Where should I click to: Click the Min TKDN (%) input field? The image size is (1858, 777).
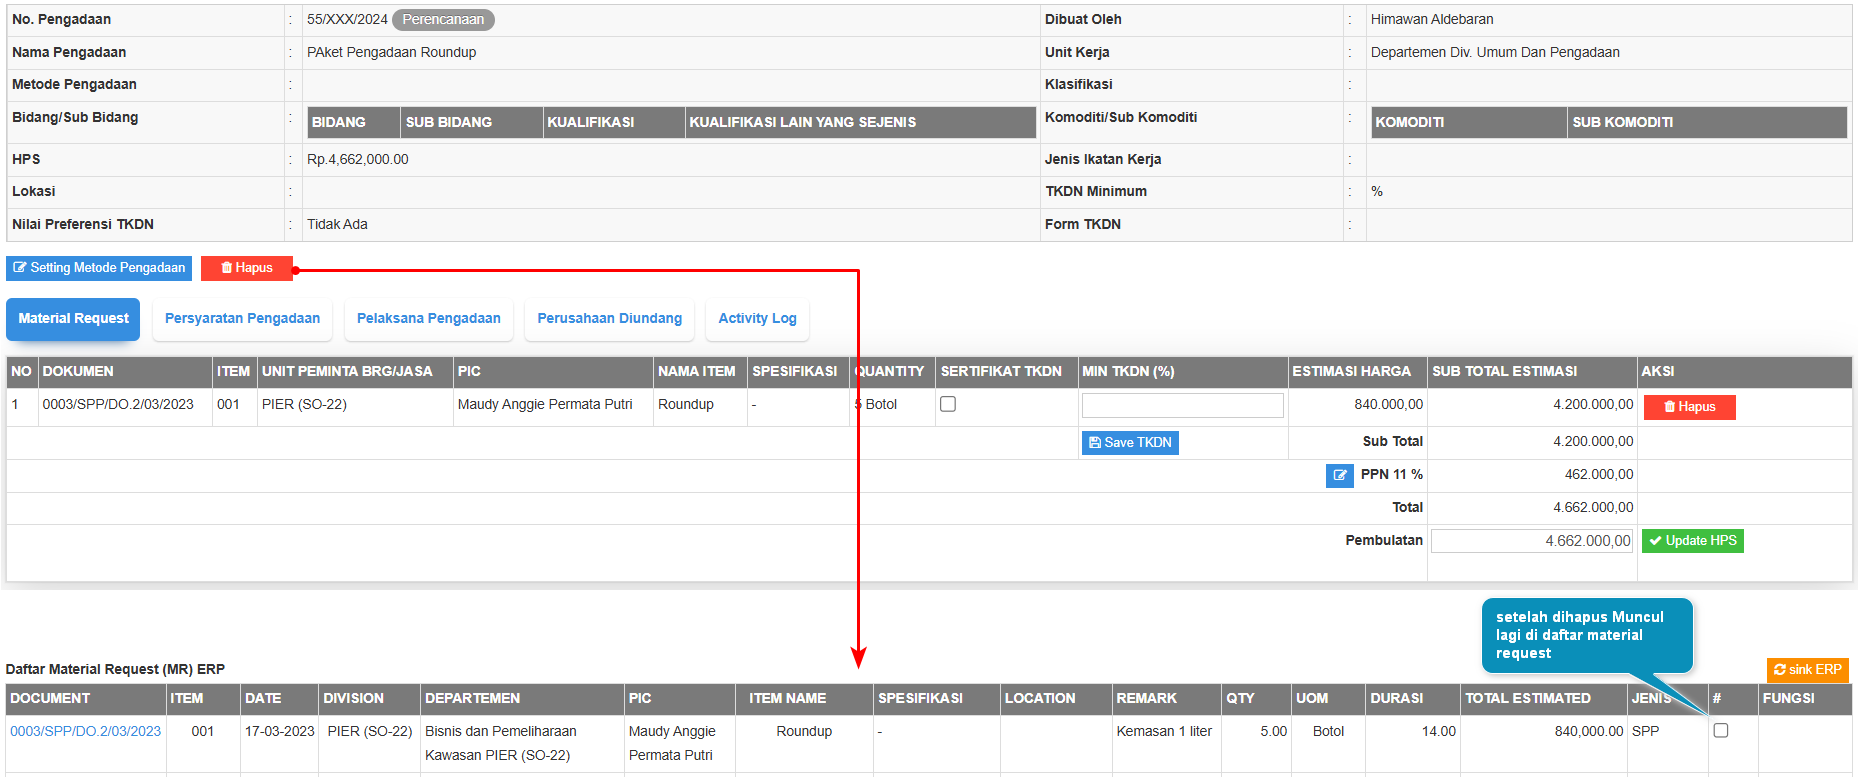pyautogui.click(x=1182, y=405)
